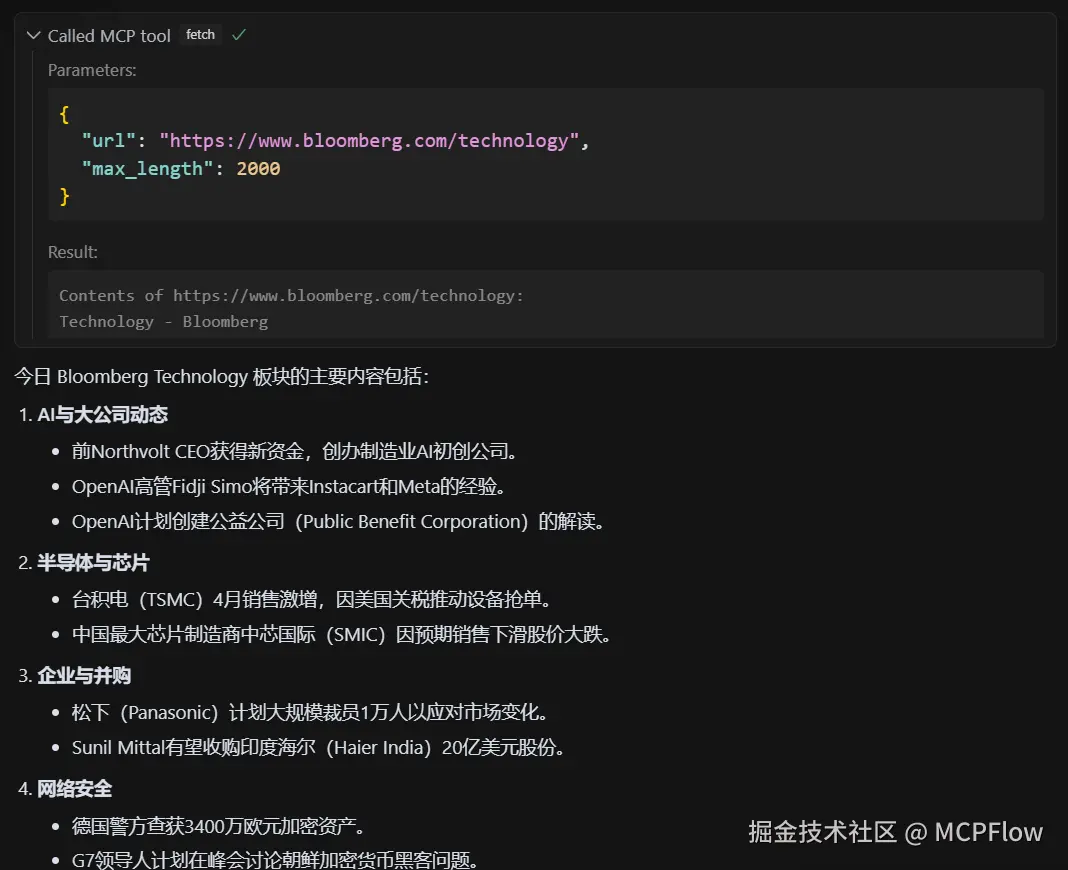
Task: Click the bullet about 中芯国际 (SMIC)
Action: (341, 635)
